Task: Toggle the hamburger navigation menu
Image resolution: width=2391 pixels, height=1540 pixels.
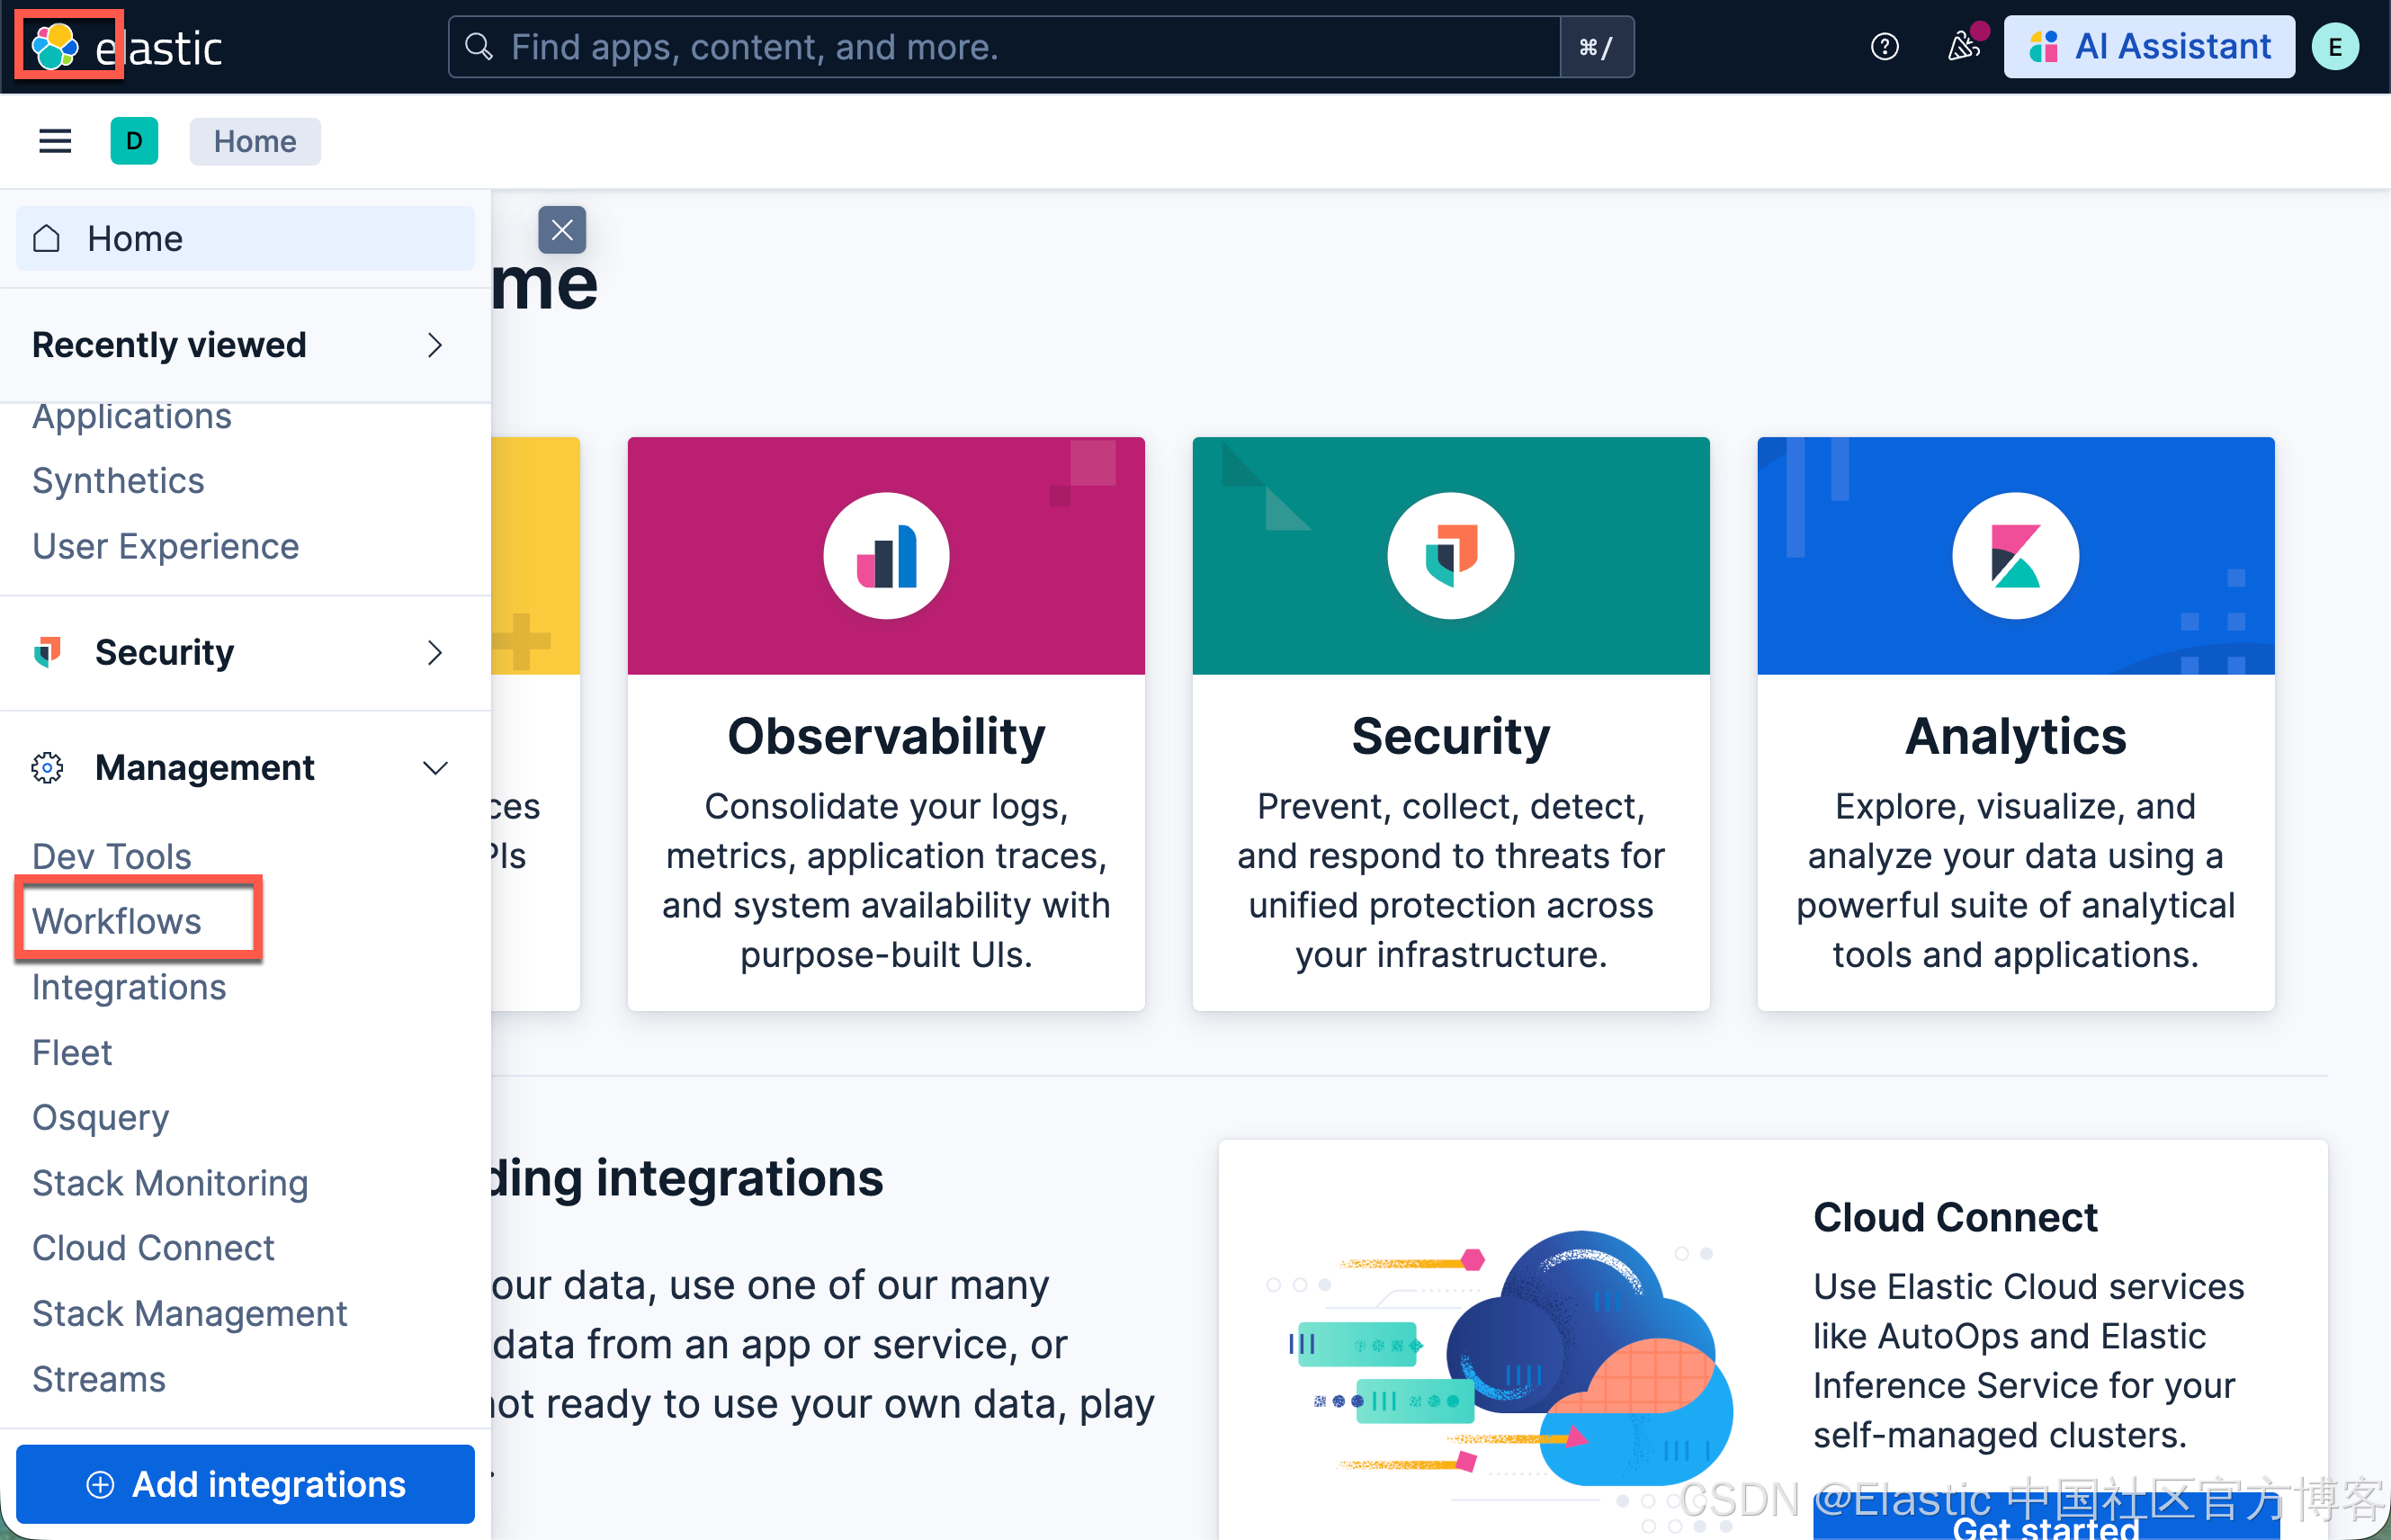Action: [55, 141]
